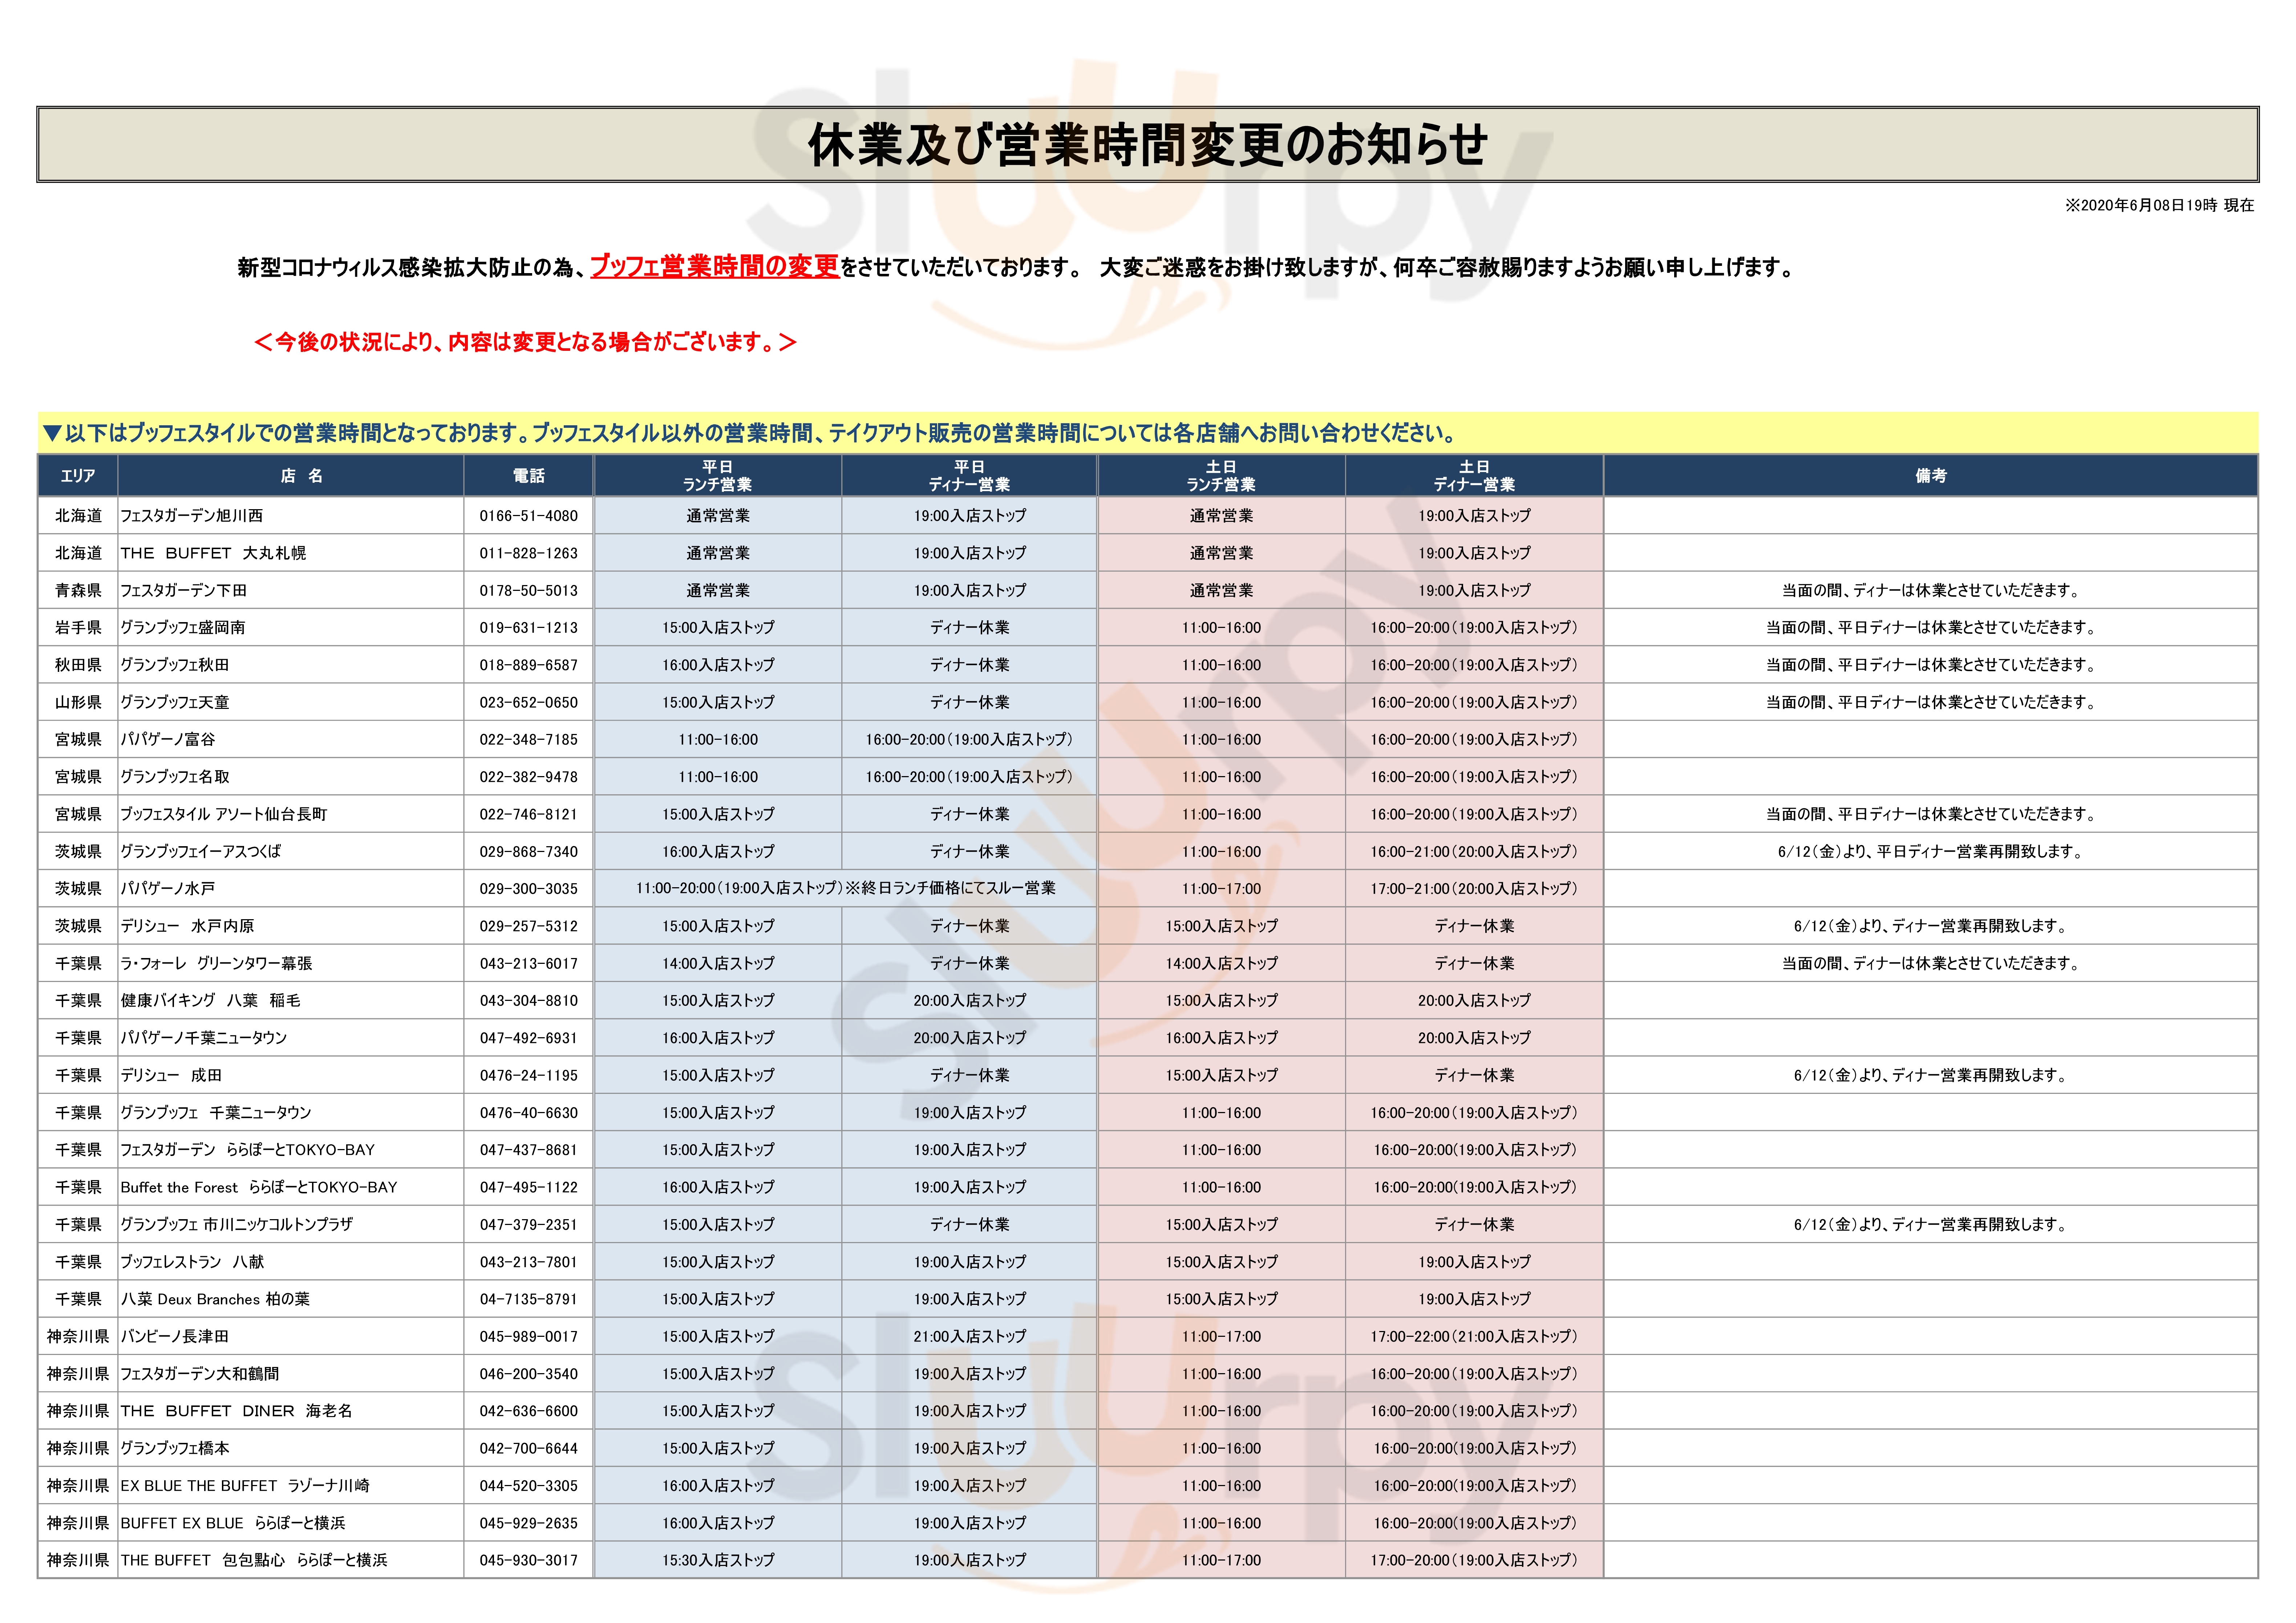Click phone number 045-930-3017
The image size is (2296, 1623).
528,1560
